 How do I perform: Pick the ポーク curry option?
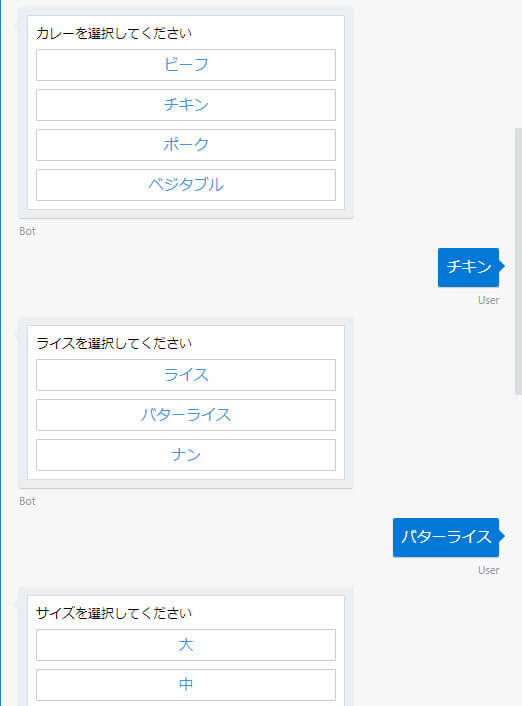coord(186,145)
